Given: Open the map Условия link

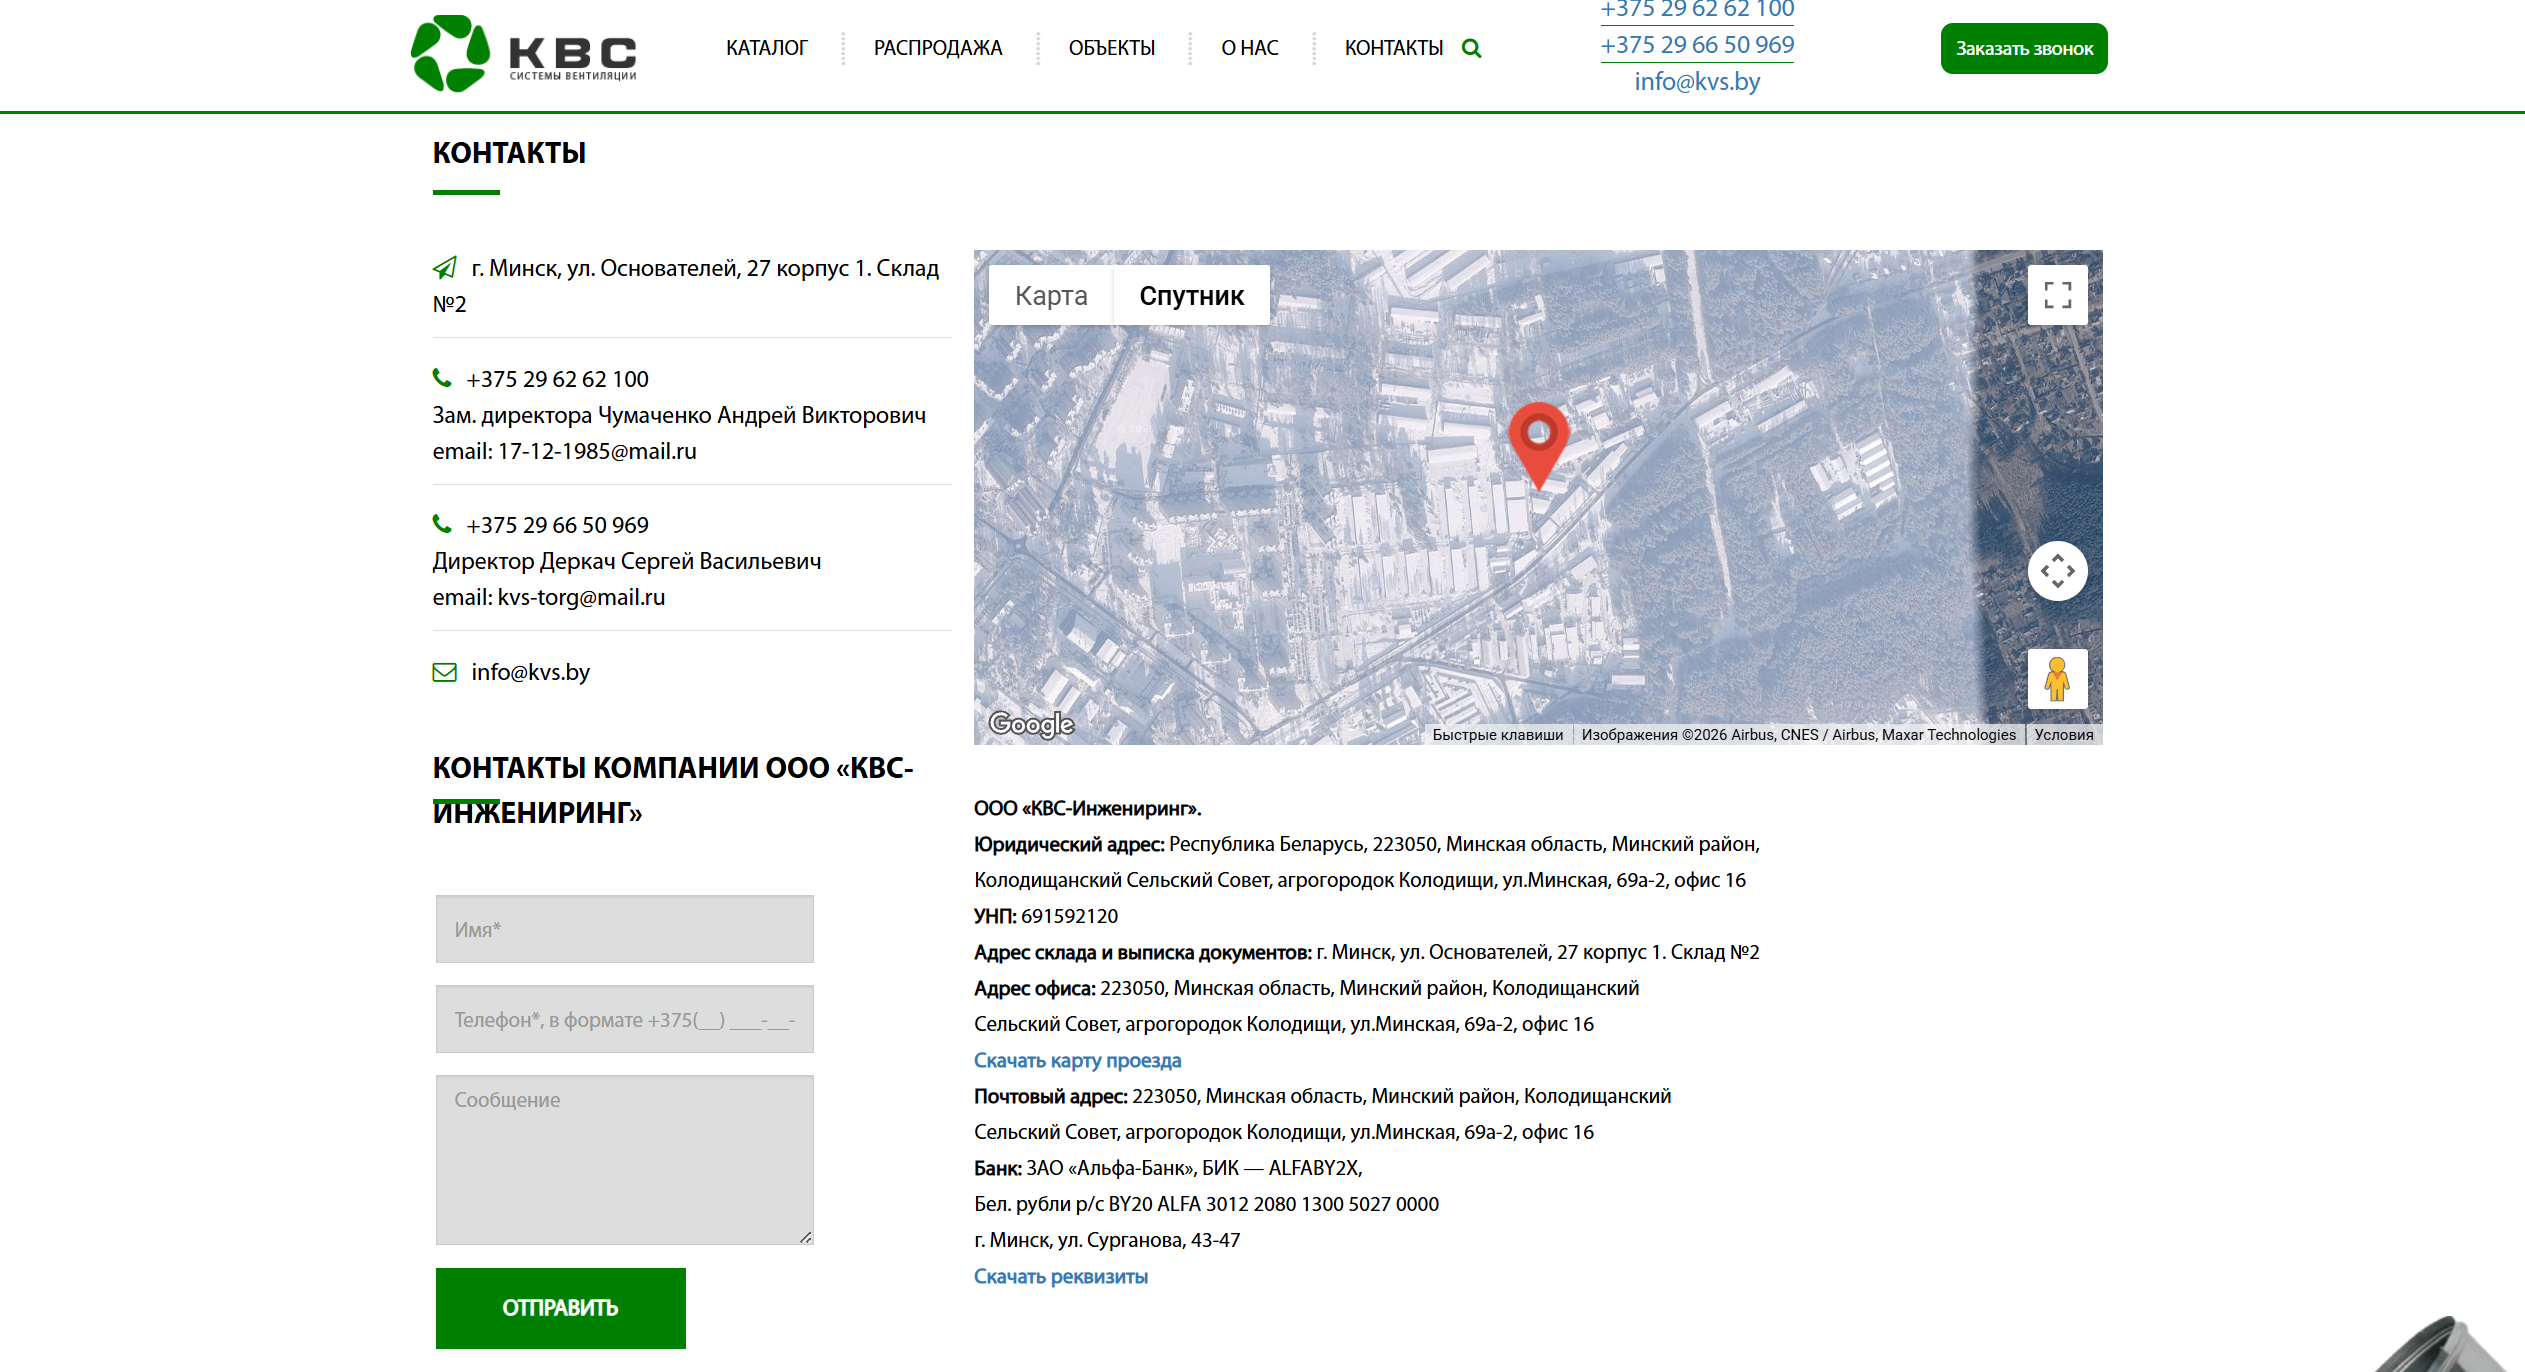Looking at the screenshot, I should [x=2064, y=735].
